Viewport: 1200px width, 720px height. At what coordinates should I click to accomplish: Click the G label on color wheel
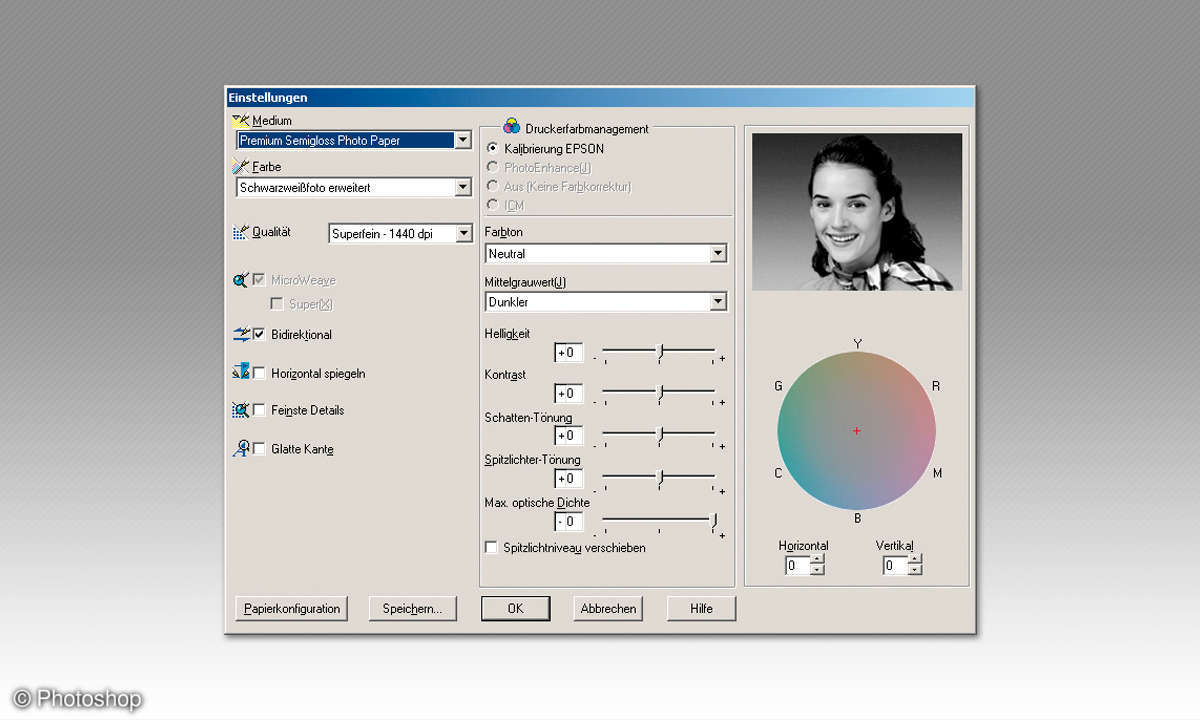click(x=778, y=386)
